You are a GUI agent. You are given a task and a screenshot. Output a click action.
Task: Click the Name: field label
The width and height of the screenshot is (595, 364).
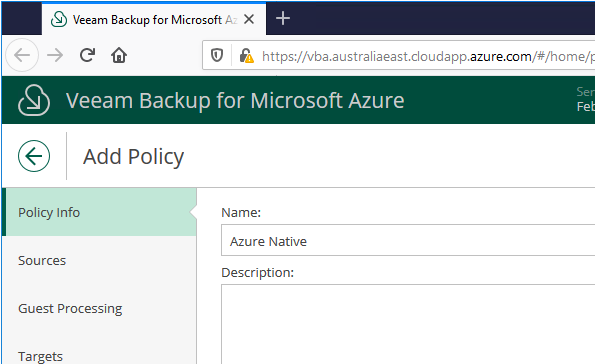pyautogui.click(x=241, y=212)
